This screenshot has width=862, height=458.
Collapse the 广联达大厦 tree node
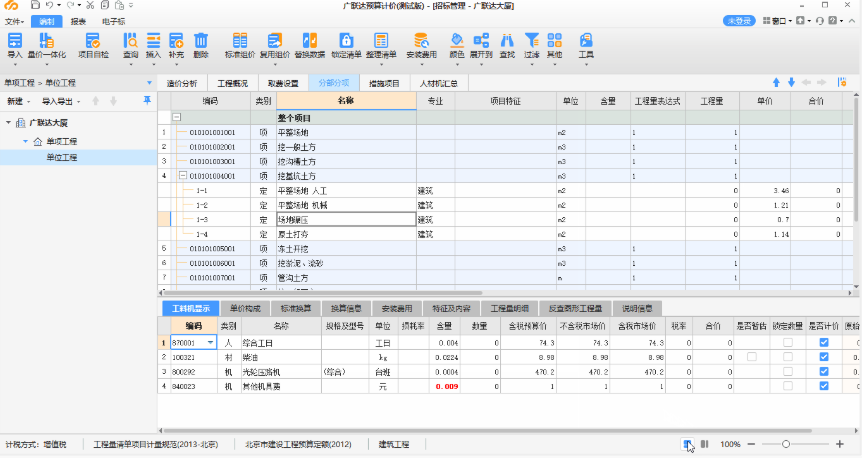pos(9,122)
